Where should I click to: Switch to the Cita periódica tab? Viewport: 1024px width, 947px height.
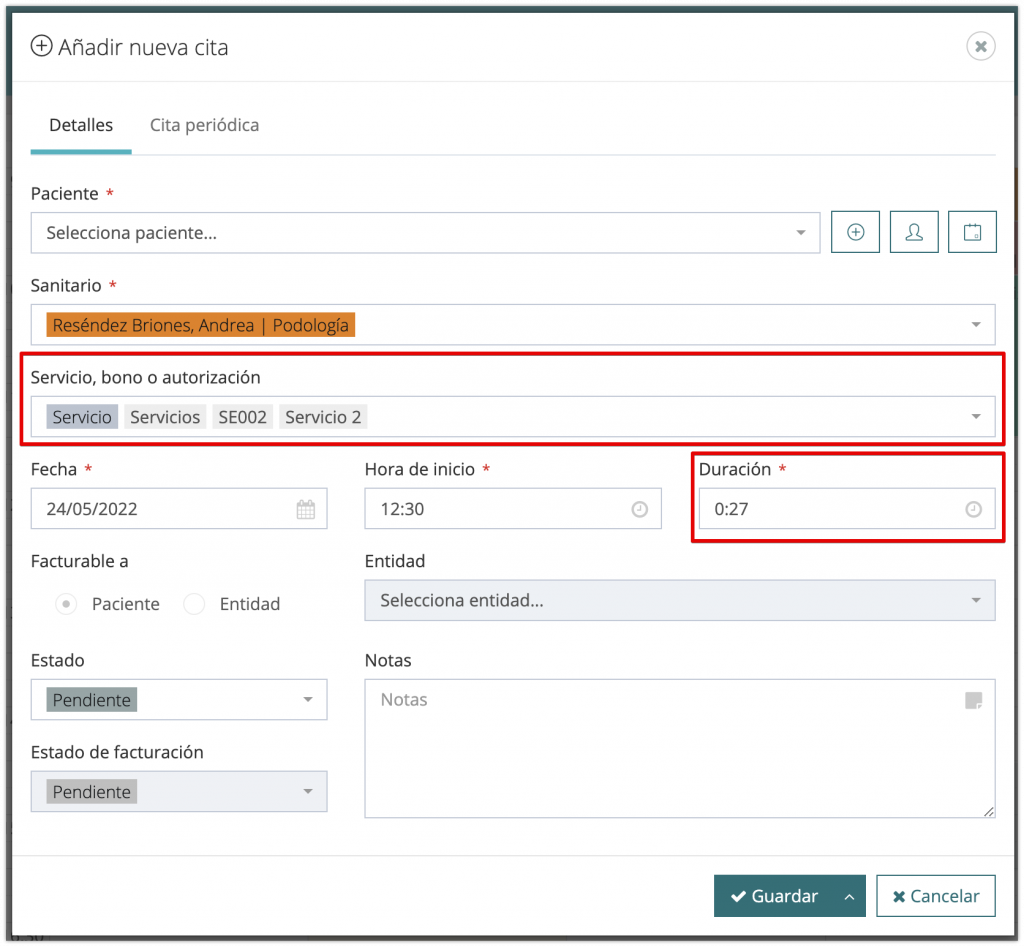204,126
